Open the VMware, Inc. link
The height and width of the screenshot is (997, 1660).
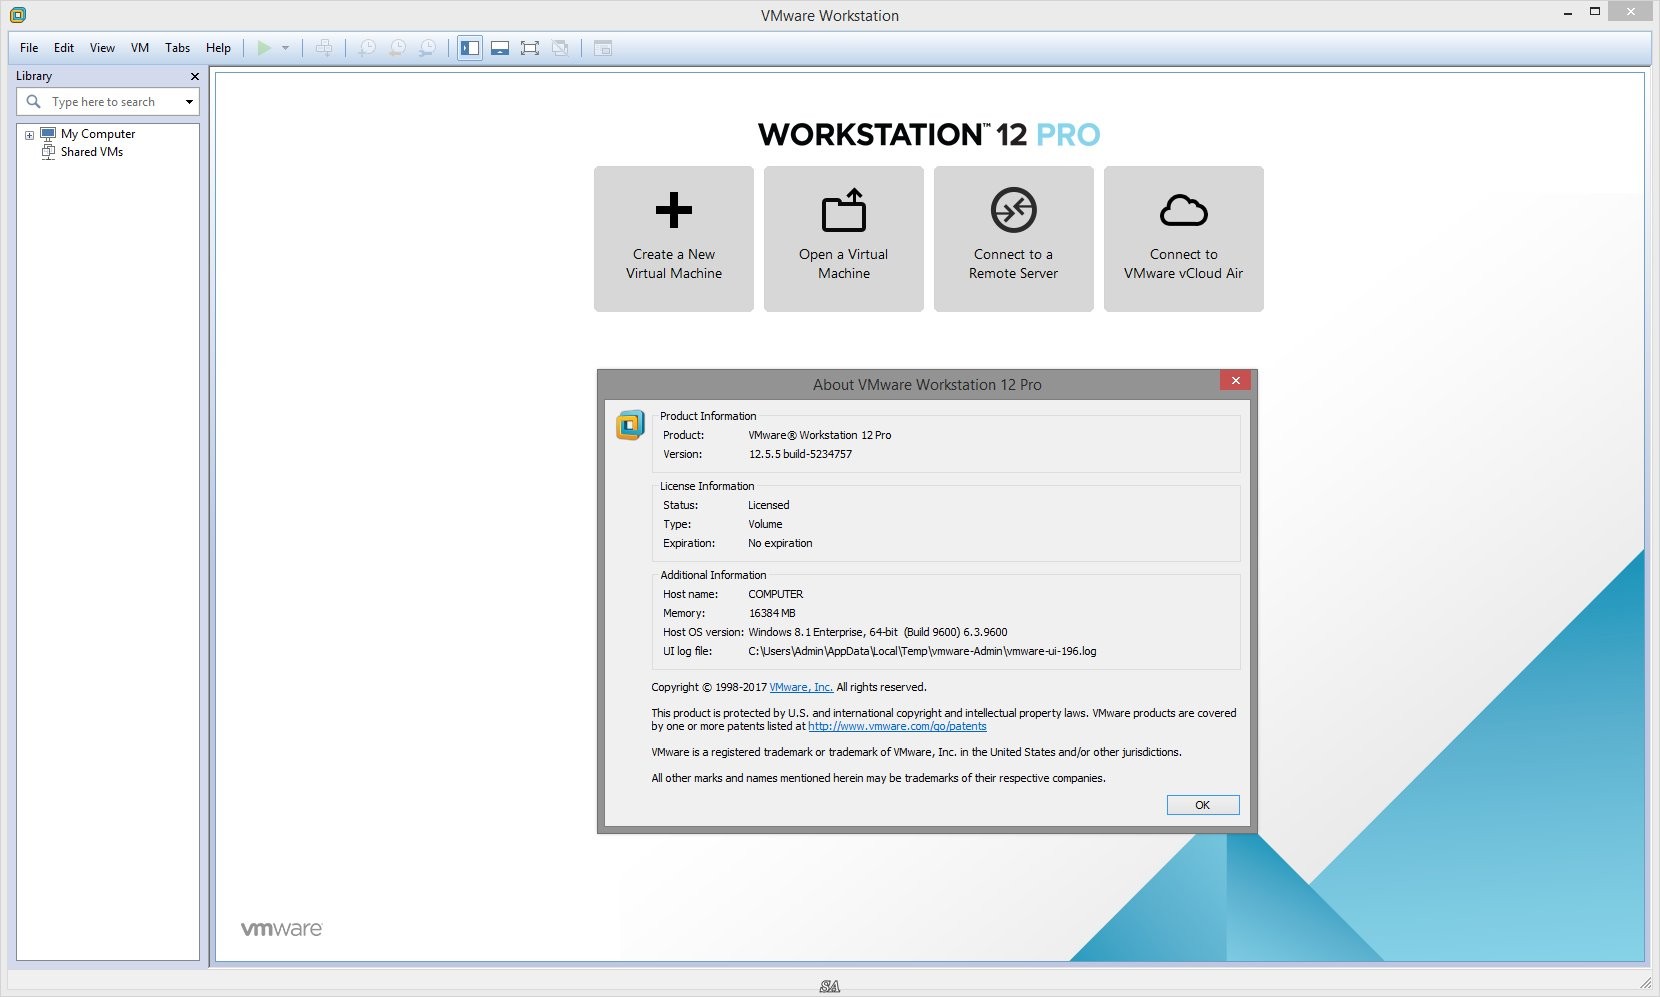801,687
